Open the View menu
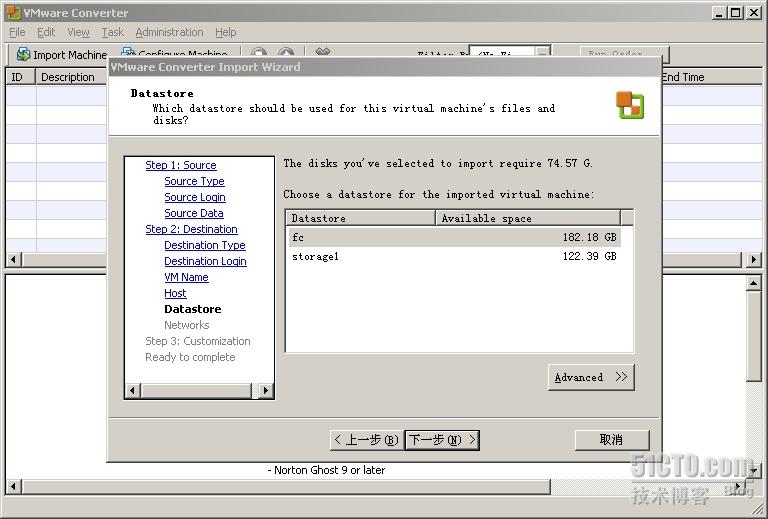This screenshot has height=519, width=768. pos(78,32)
